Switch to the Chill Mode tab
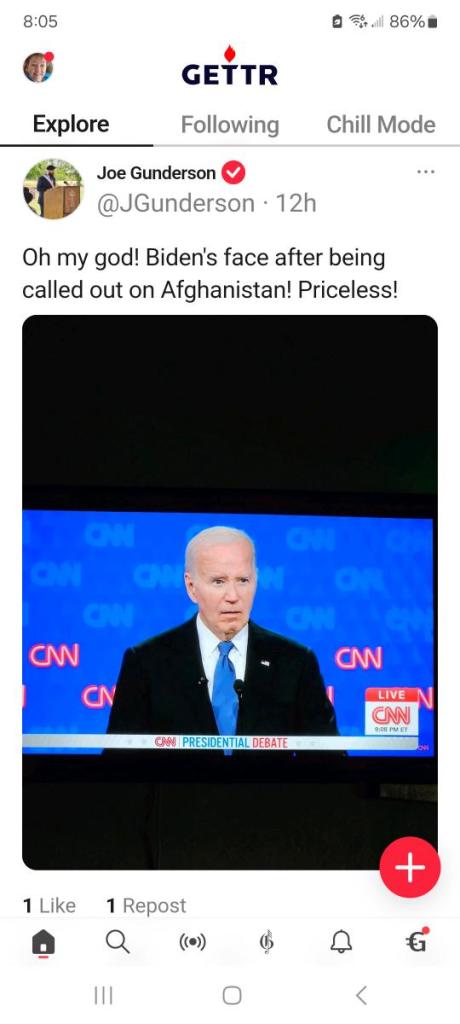This screenshot has width=460, height=1024. tap(381, 124)
